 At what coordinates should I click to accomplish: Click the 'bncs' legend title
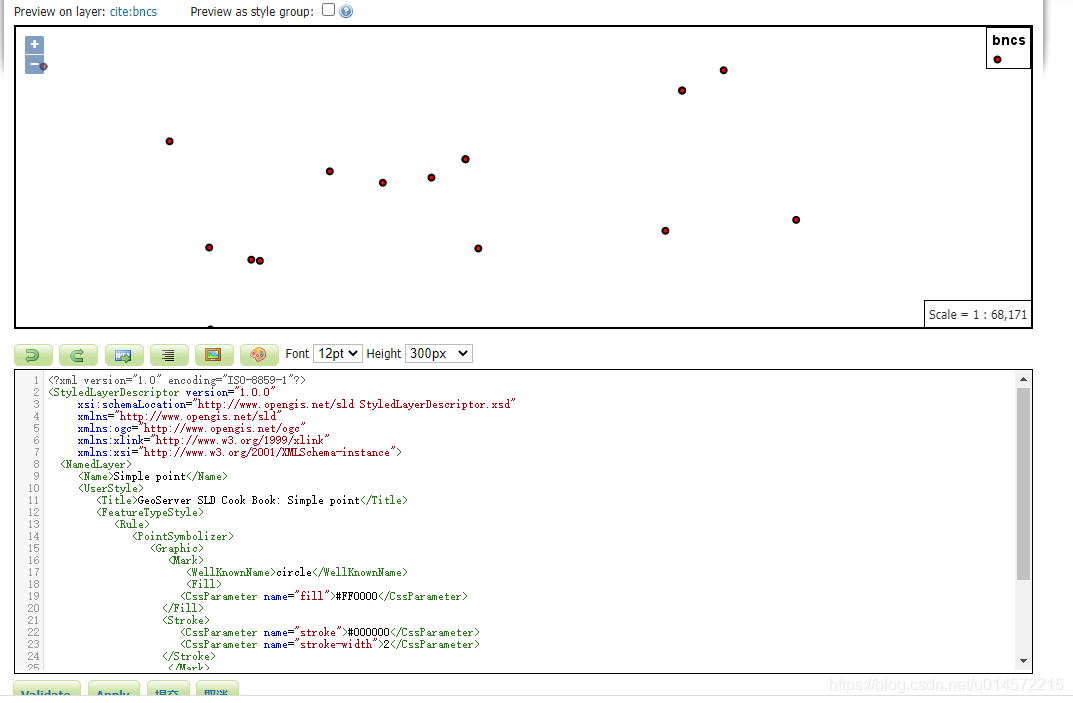(x=1009, y=40)
